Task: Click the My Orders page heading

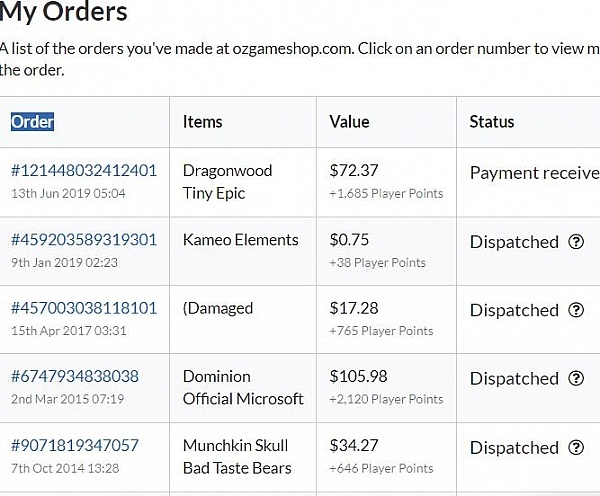Action: [x=64, y=14]
